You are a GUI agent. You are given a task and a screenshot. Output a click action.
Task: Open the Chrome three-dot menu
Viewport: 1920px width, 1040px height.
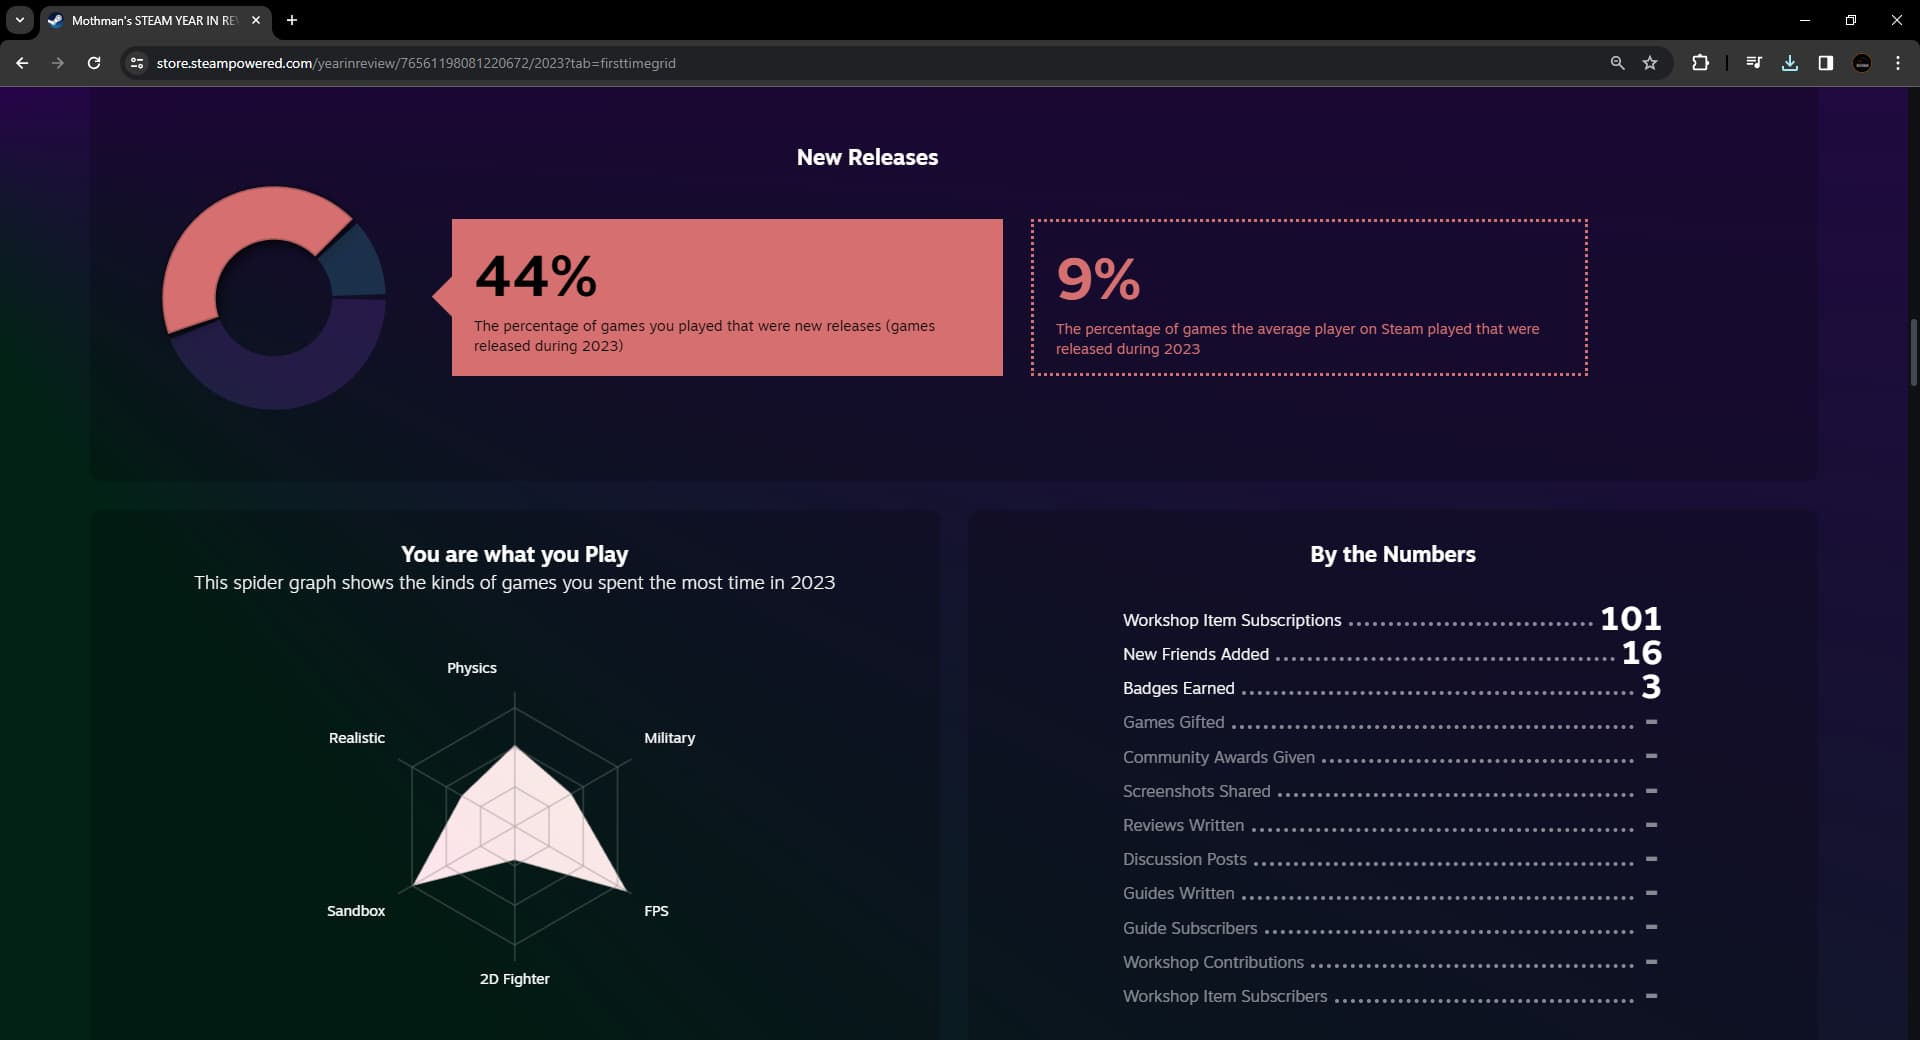tap(1898, 63)
